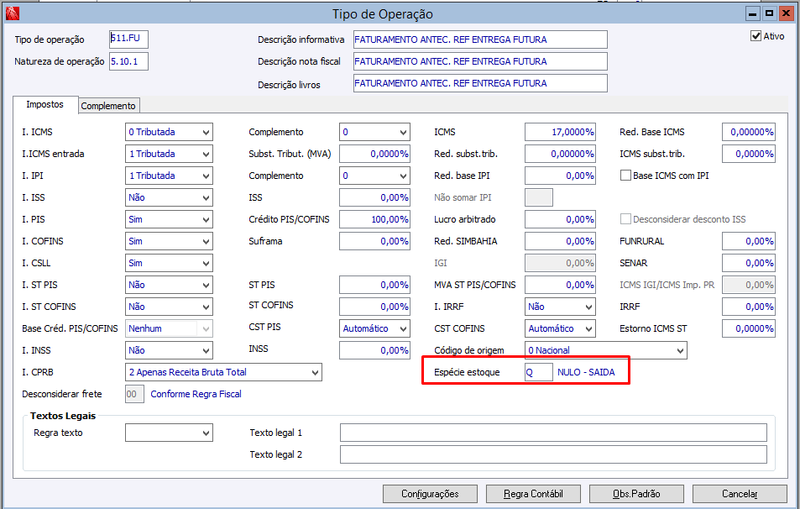
Task: Expand the I. ISS dropdown
Action: tap(169, 198)
